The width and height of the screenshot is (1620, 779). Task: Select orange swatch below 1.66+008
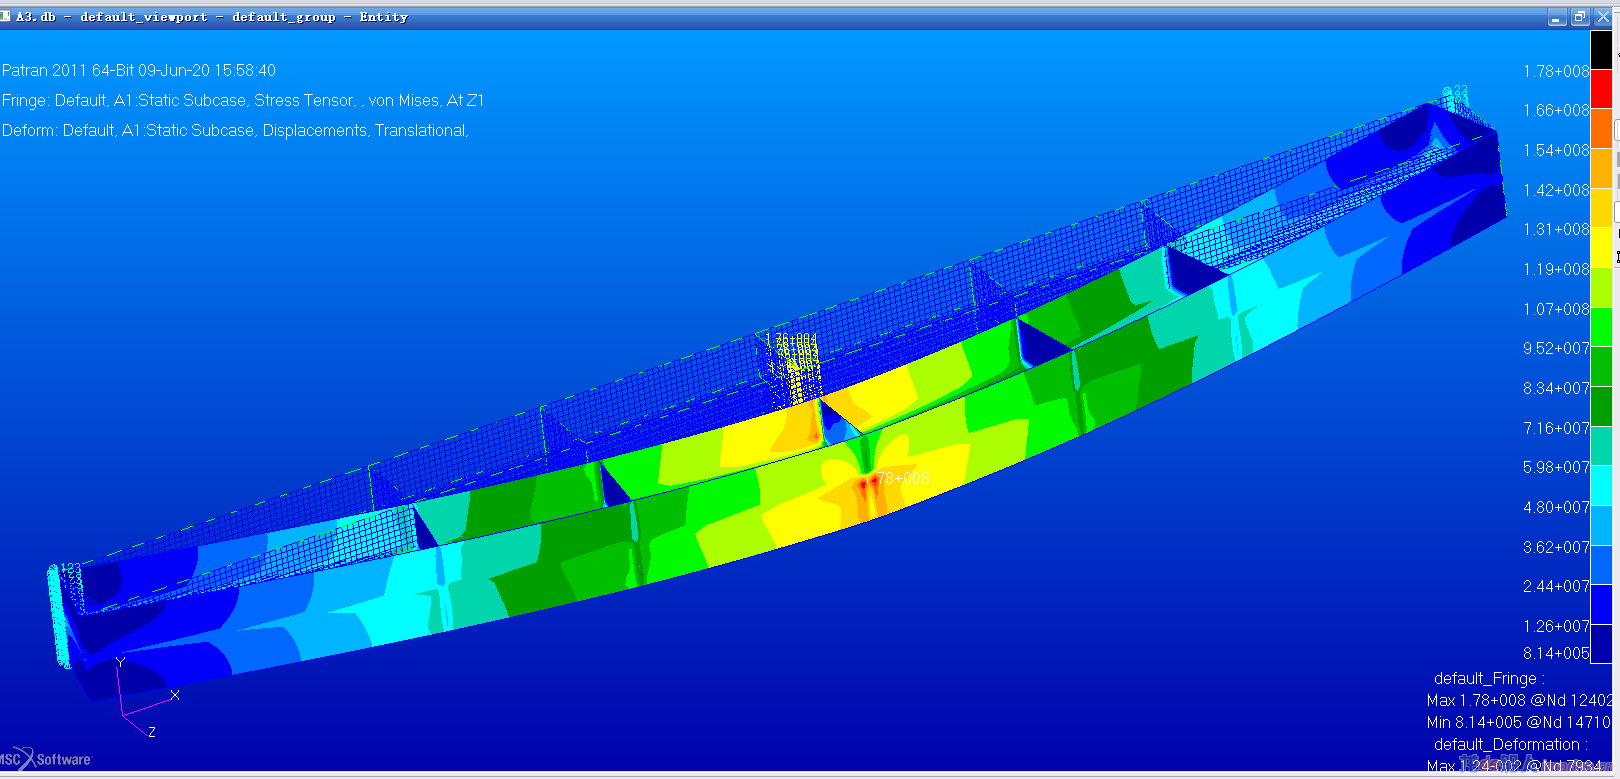click(1601, 129)
